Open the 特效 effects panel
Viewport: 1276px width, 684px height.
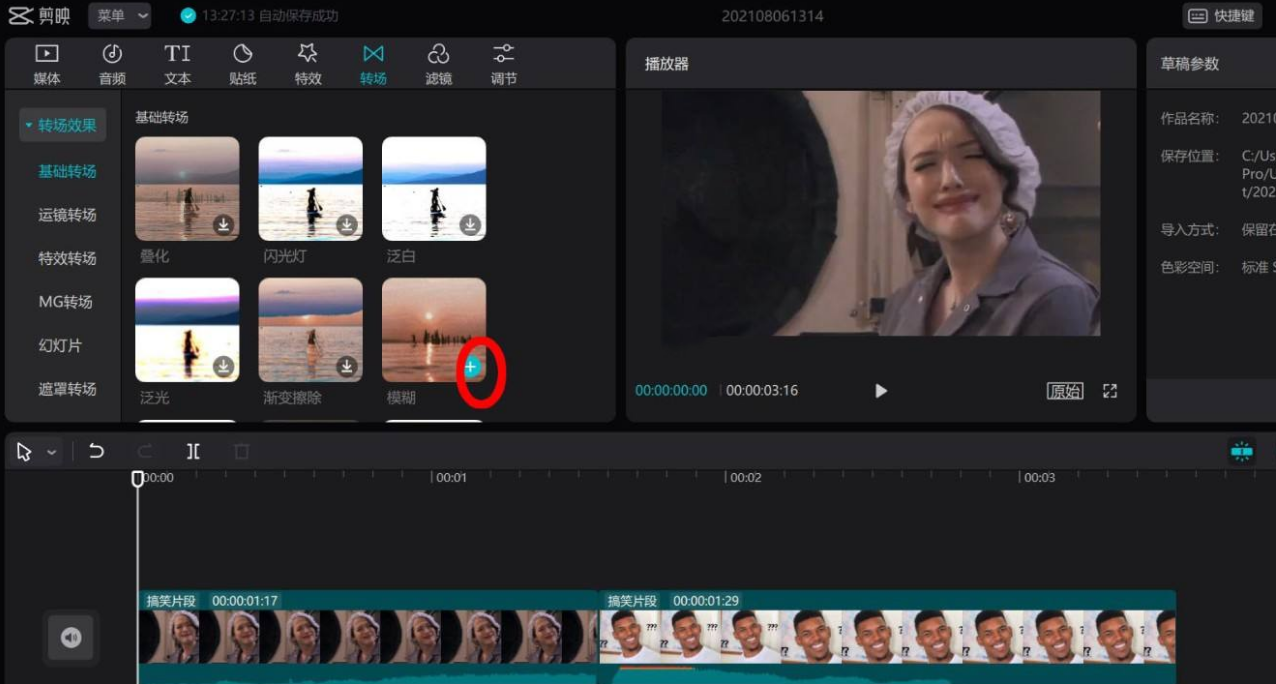[x=308, y=64]
